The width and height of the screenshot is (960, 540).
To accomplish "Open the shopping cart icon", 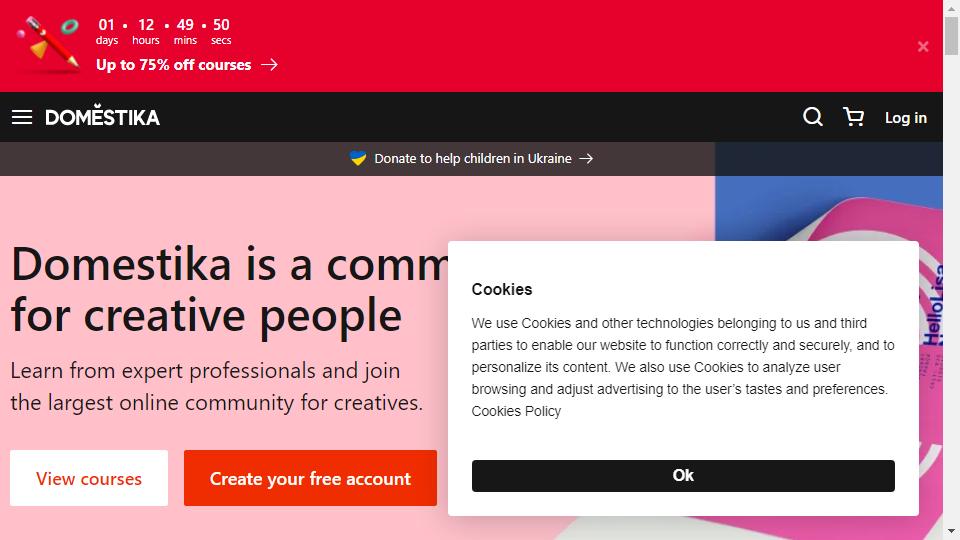I will [x=853, y=116].
